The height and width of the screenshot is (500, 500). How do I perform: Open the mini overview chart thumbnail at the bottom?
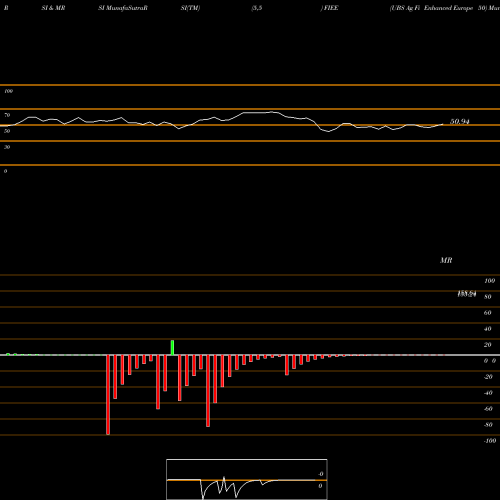point(247,479)
